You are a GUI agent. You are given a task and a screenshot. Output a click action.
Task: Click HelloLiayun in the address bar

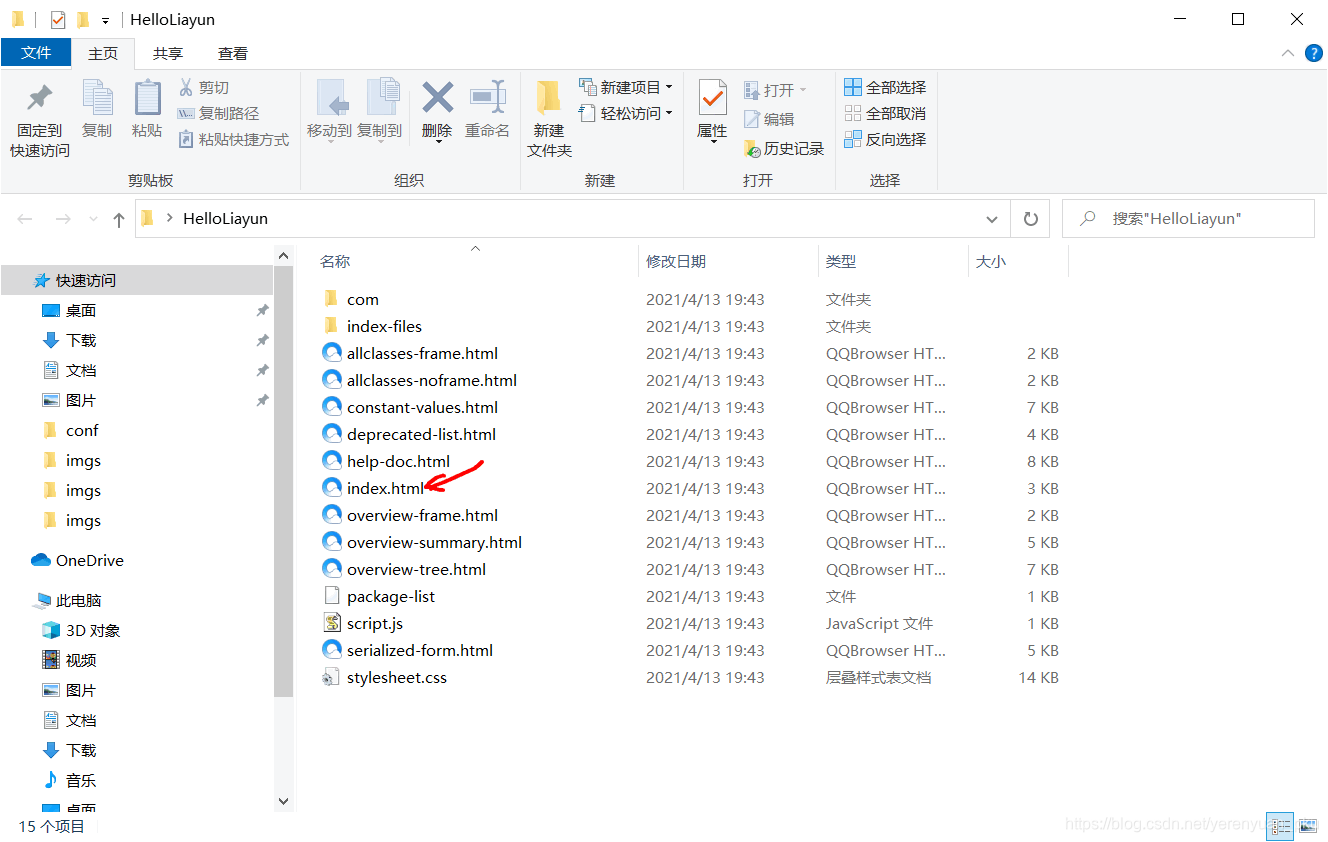coord(225,218)
